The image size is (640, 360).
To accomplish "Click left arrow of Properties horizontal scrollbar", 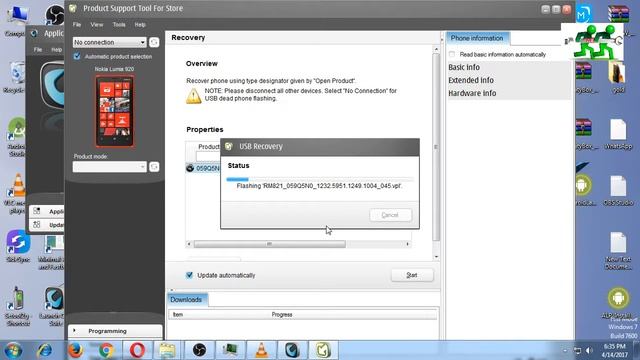I will click(189, 244).
